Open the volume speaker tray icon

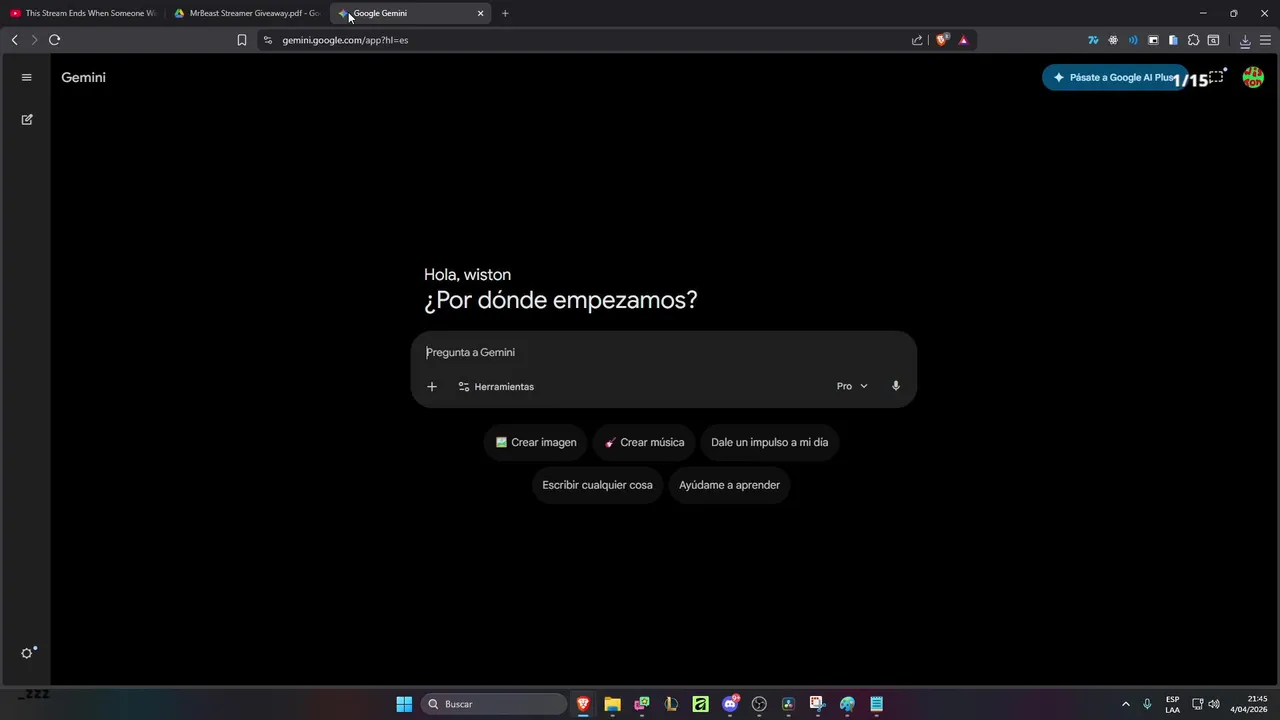(1214, 704)
